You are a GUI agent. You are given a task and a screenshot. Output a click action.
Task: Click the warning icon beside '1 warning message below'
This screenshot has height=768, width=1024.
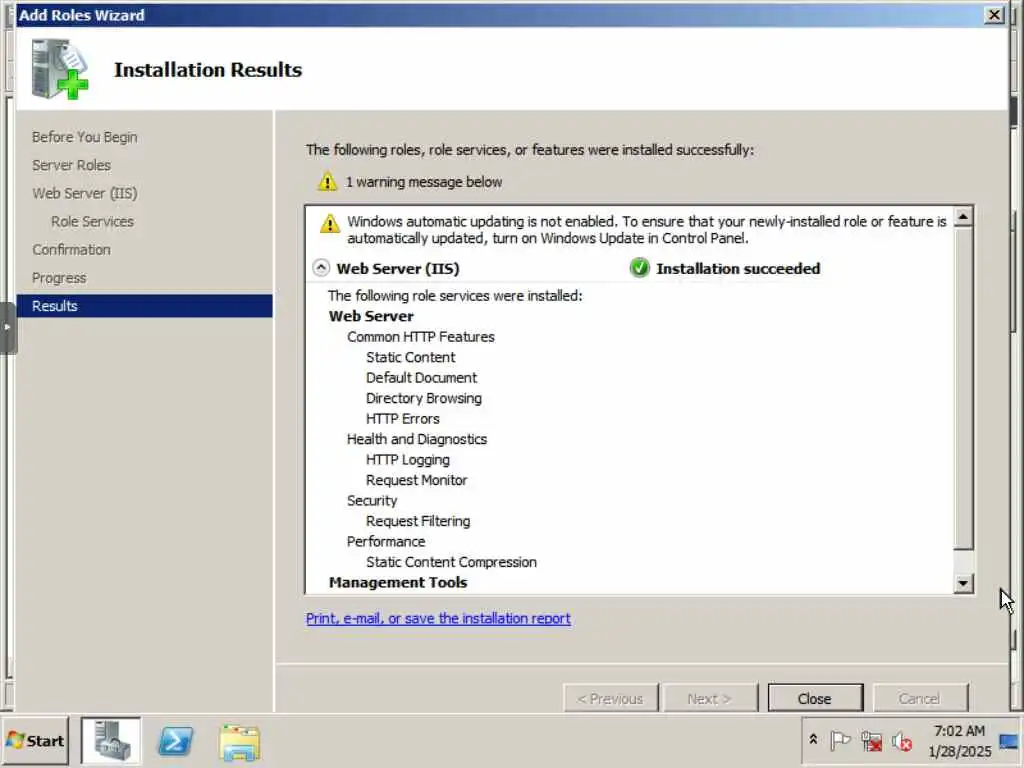click(327, 182)
